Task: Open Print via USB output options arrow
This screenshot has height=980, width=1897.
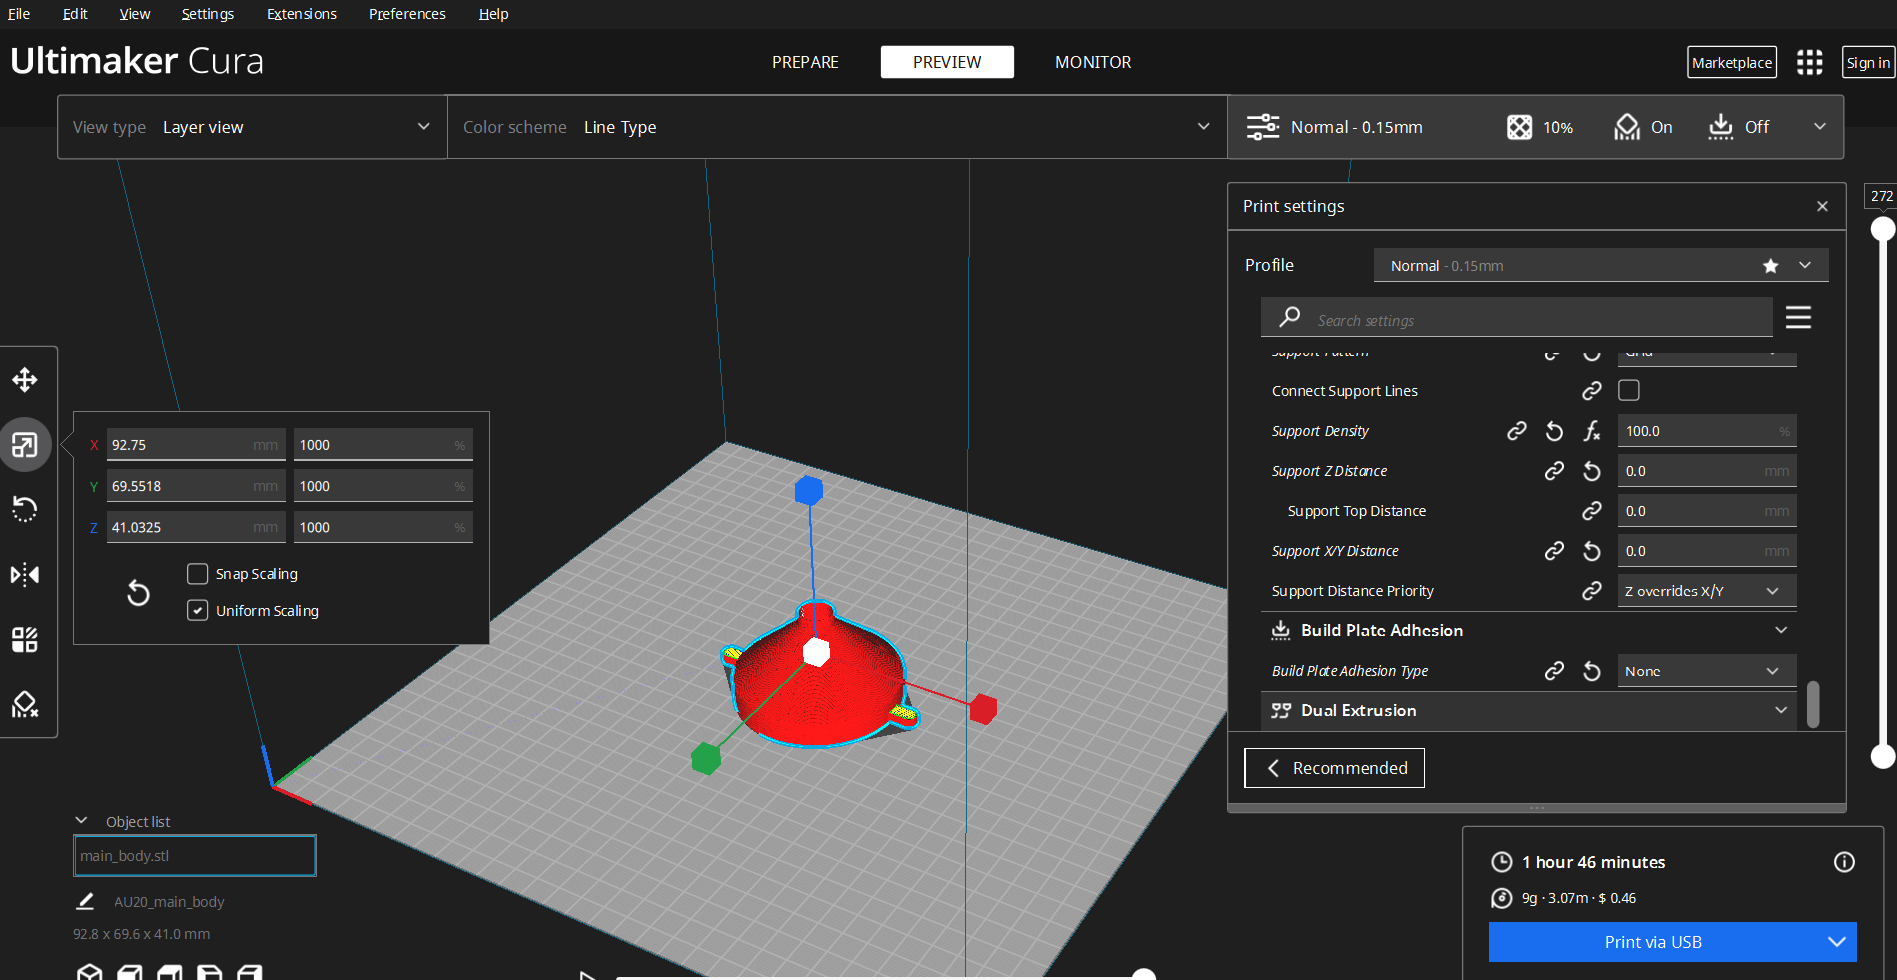Action: (x=1836, y=942)
